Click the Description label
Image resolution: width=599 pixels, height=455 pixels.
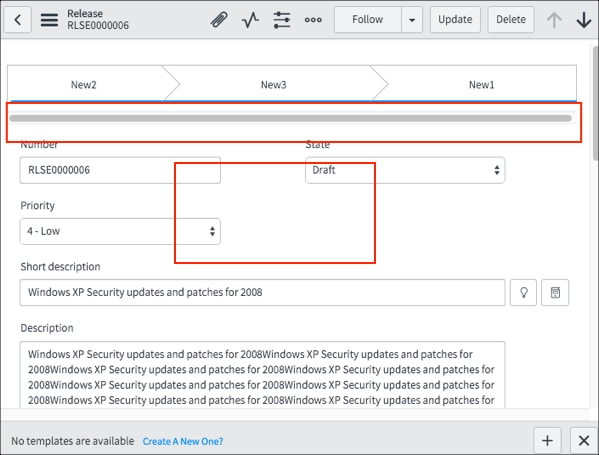pyautogui.click(x=47, y=328)
